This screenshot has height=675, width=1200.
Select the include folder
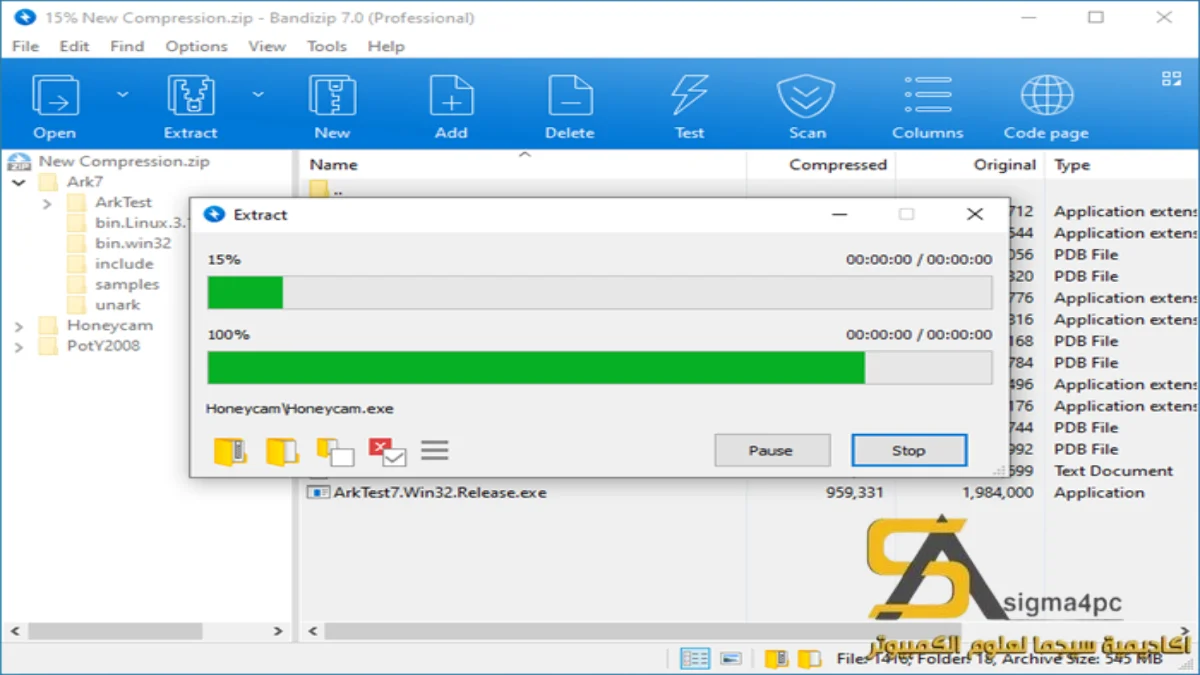124,264
